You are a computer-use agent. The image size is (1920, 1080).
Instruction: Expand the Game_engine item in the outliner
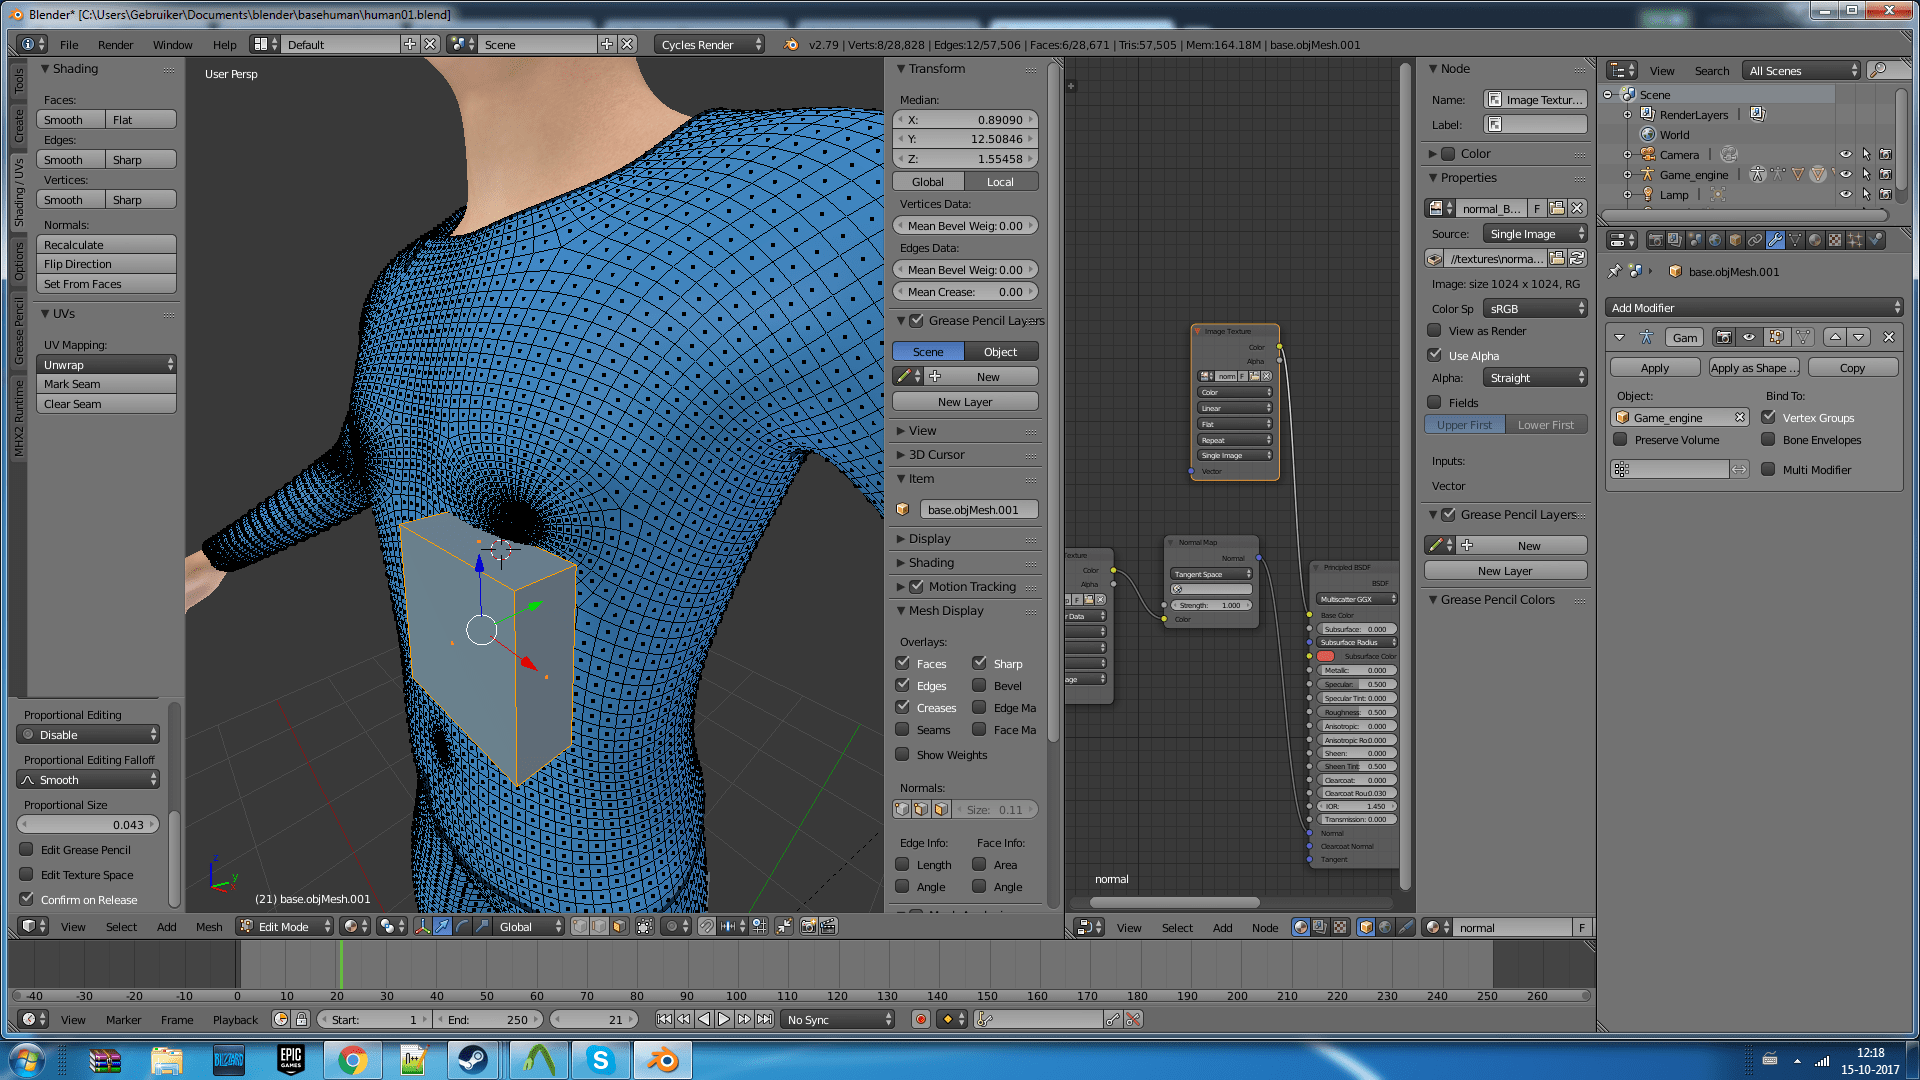coord(1629,174)
